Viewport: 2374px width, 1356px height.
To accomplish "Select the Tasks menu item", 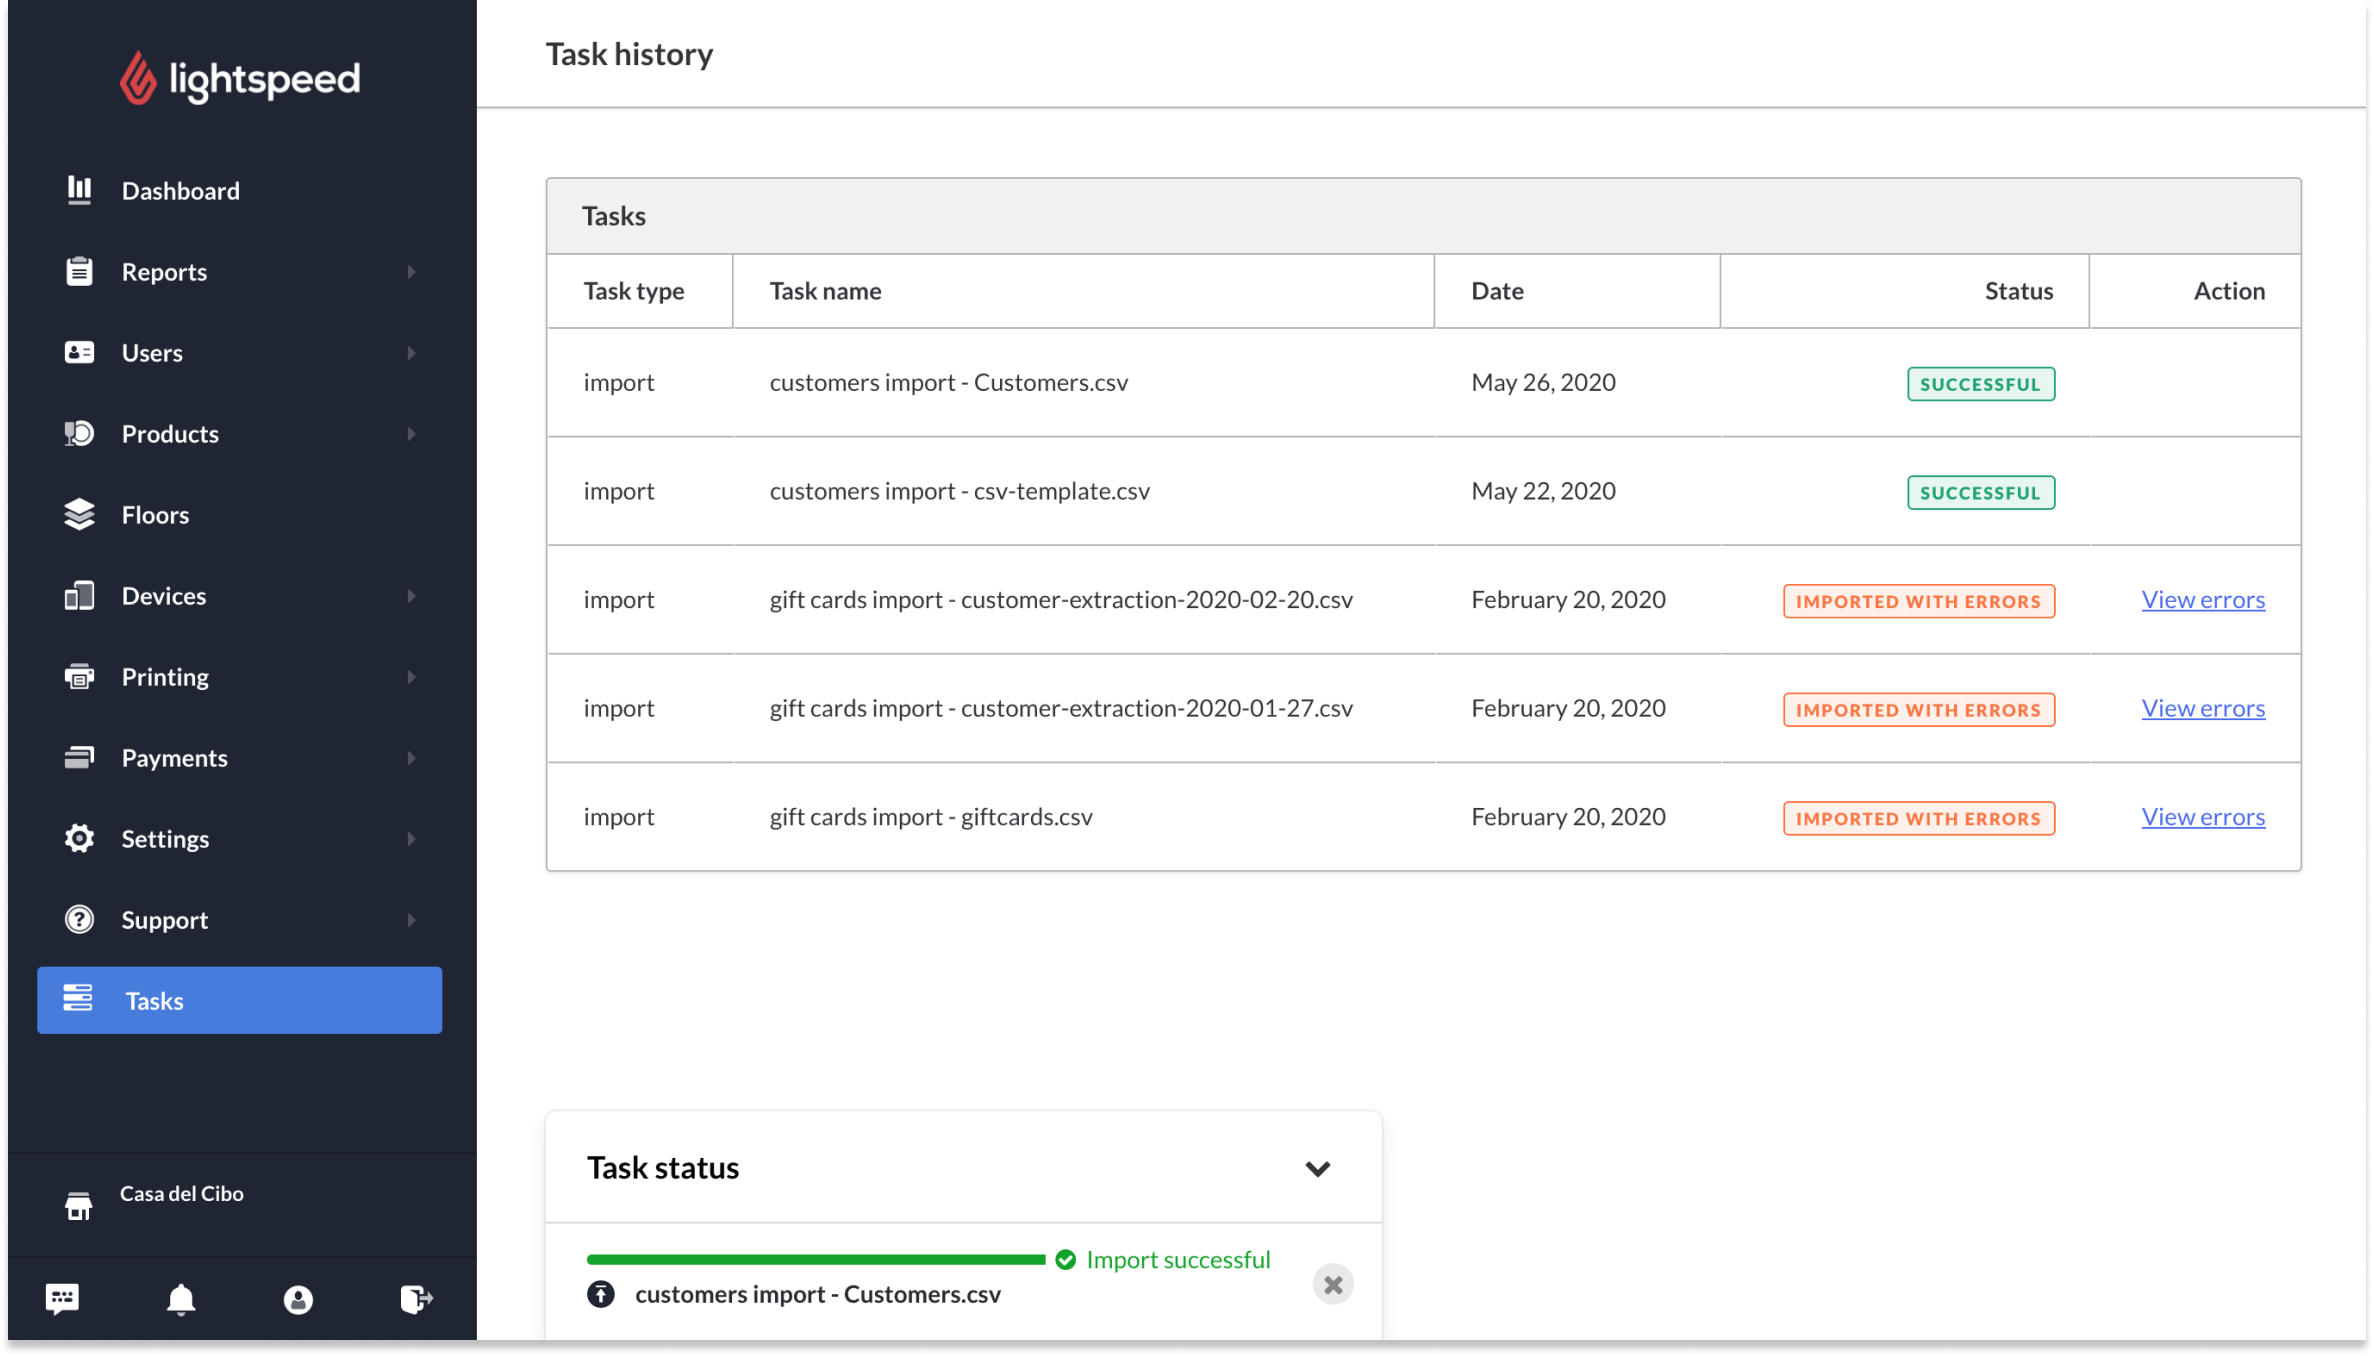I will tap(240, 1000).
